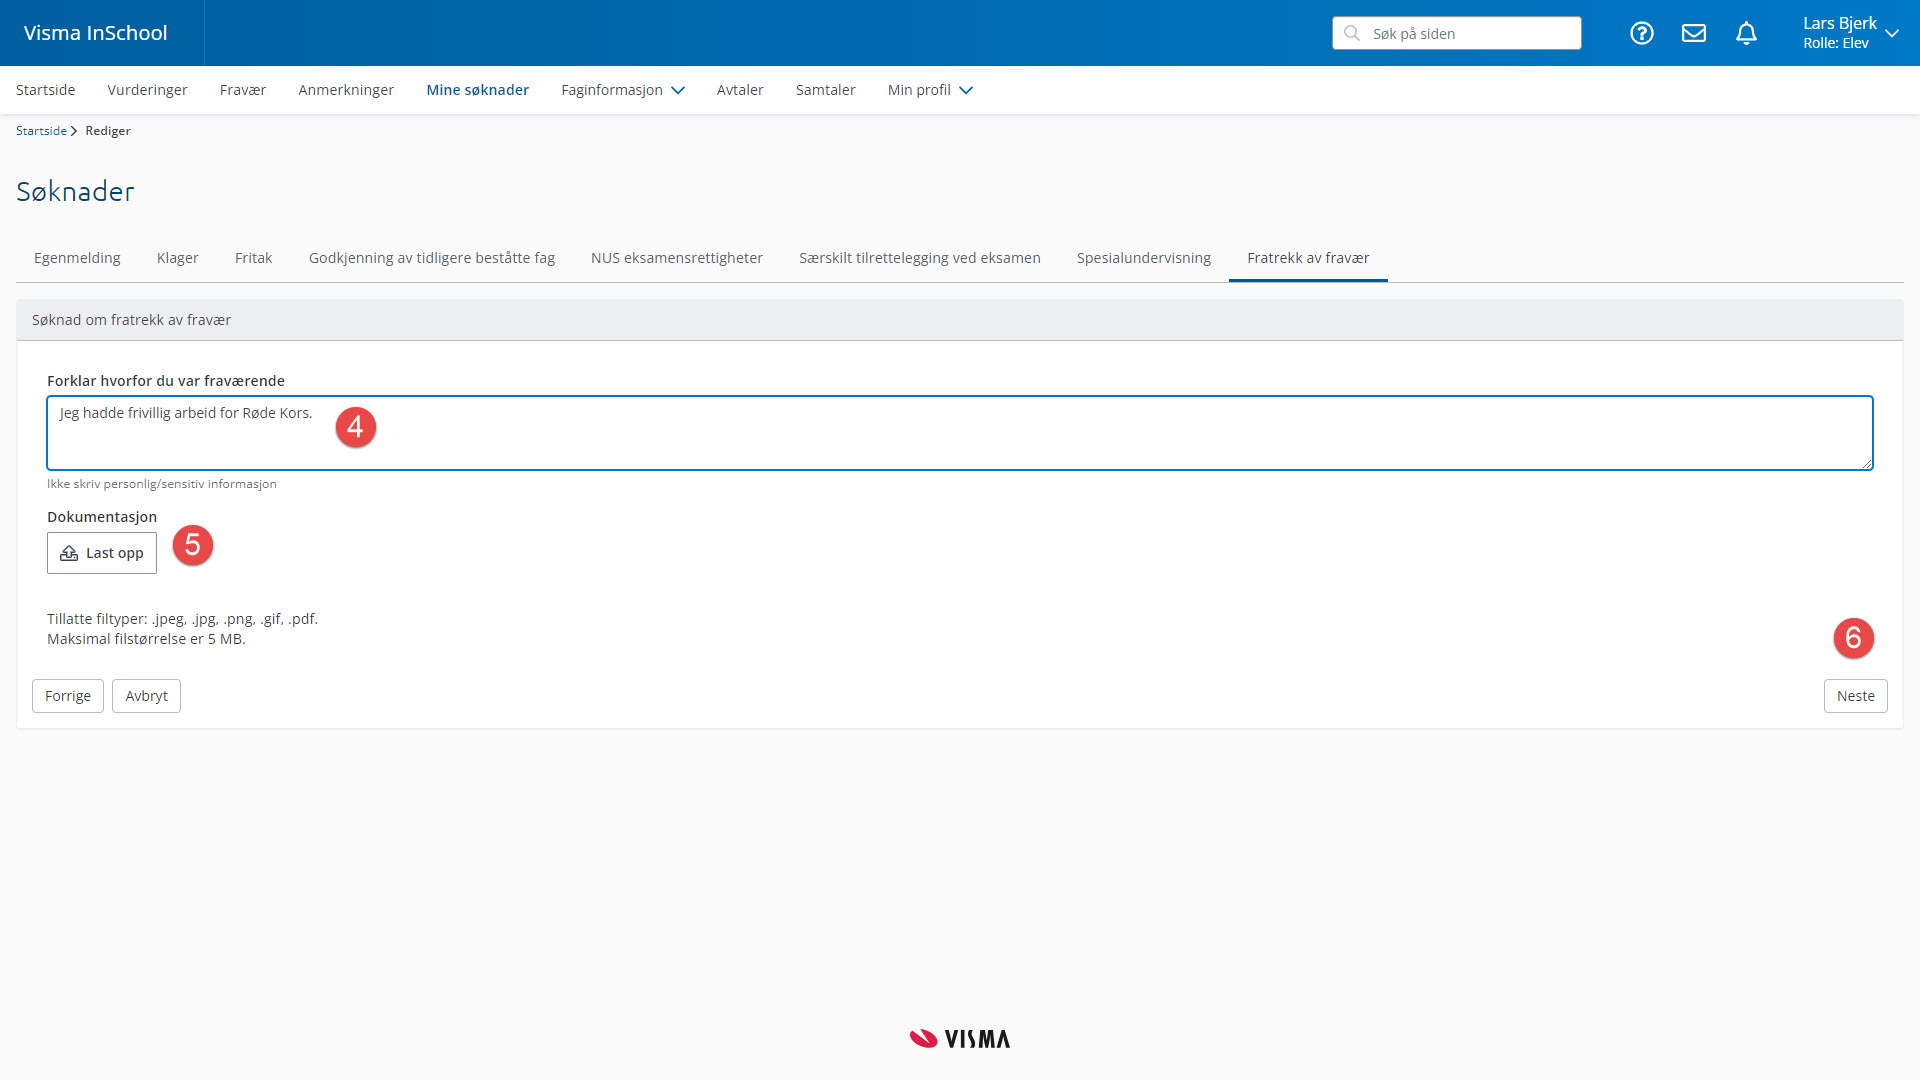This screenshot has width=1920, height=1080.
Task: Click the Last opp upload button
Action: tap(102, 553)
